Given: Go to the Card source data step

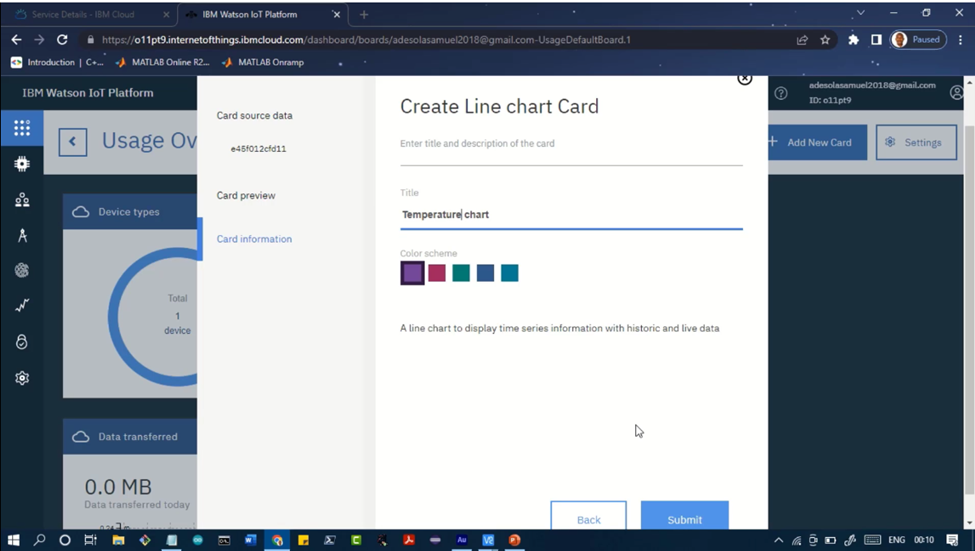Looking at the screenshot, I should tap(254, 116).
